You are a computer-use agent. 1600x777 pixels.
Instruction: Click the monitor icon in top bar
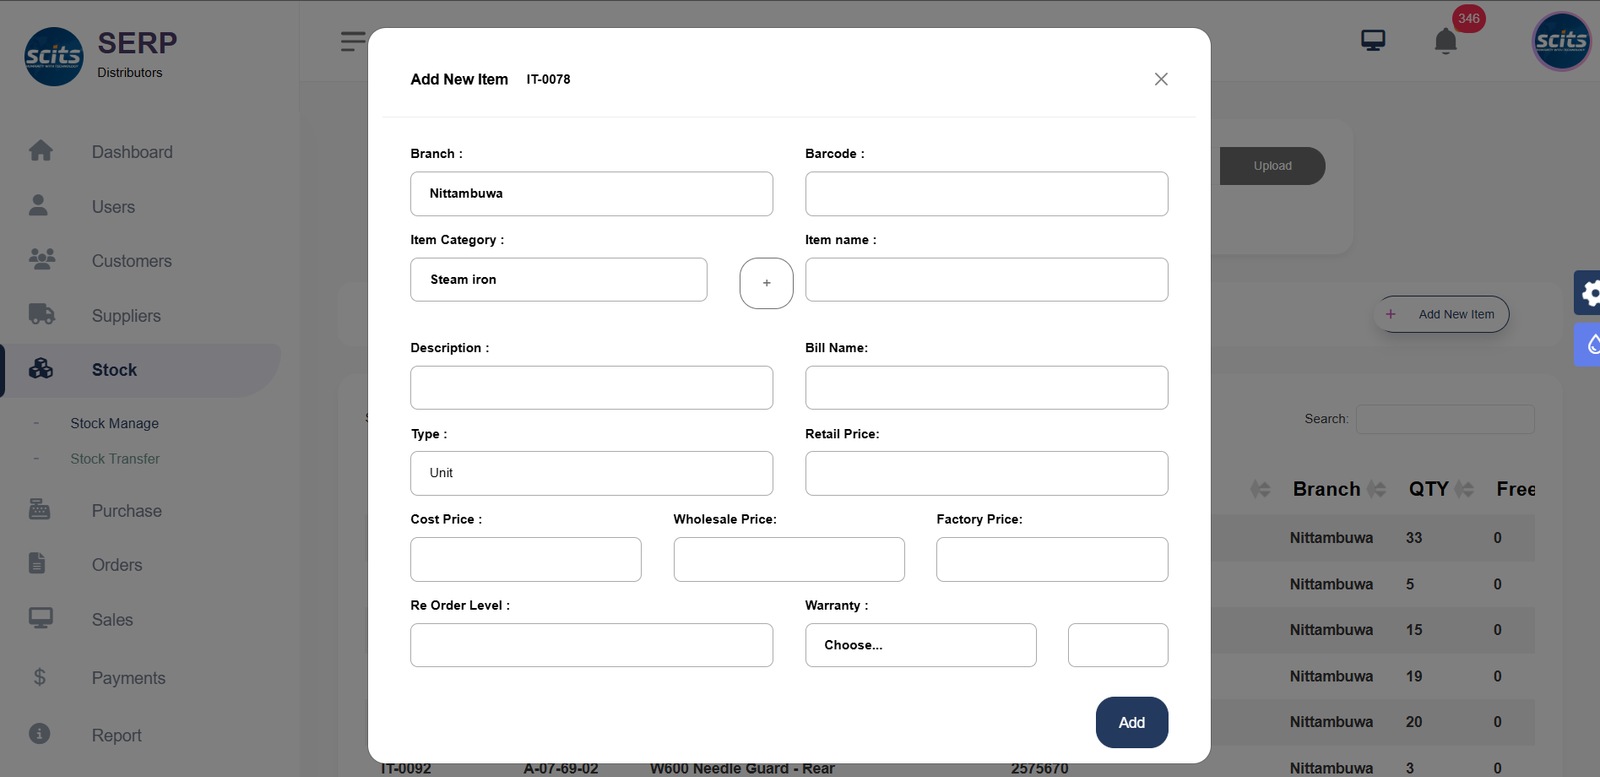1373,40
